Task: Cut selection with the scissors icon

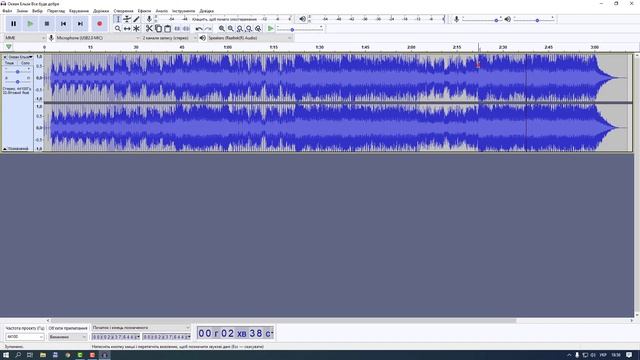Action: [x=149, y=29]
